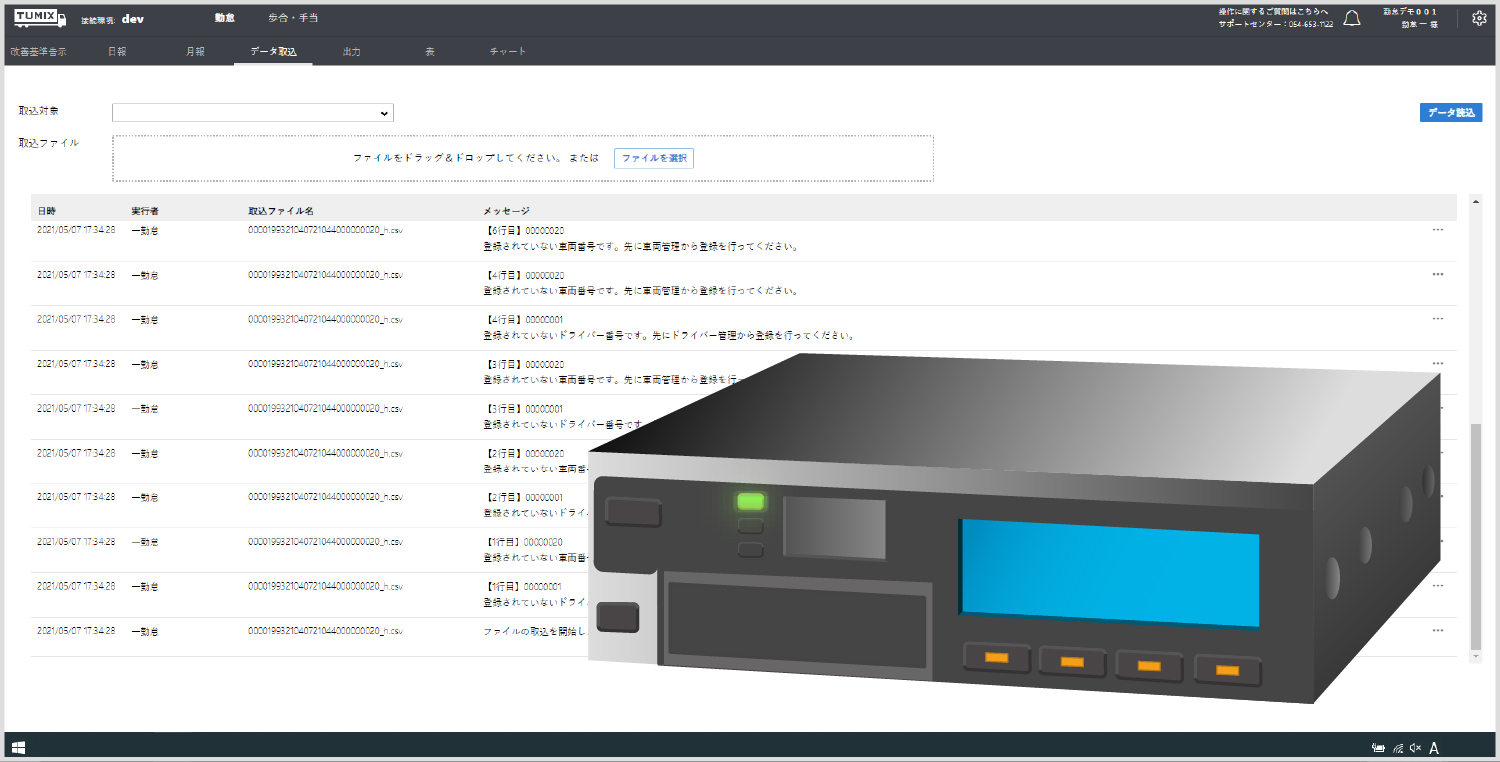Click the IME input mode A icon
The width and height of the screenshot is (1500, 762).
[1434, 748]
